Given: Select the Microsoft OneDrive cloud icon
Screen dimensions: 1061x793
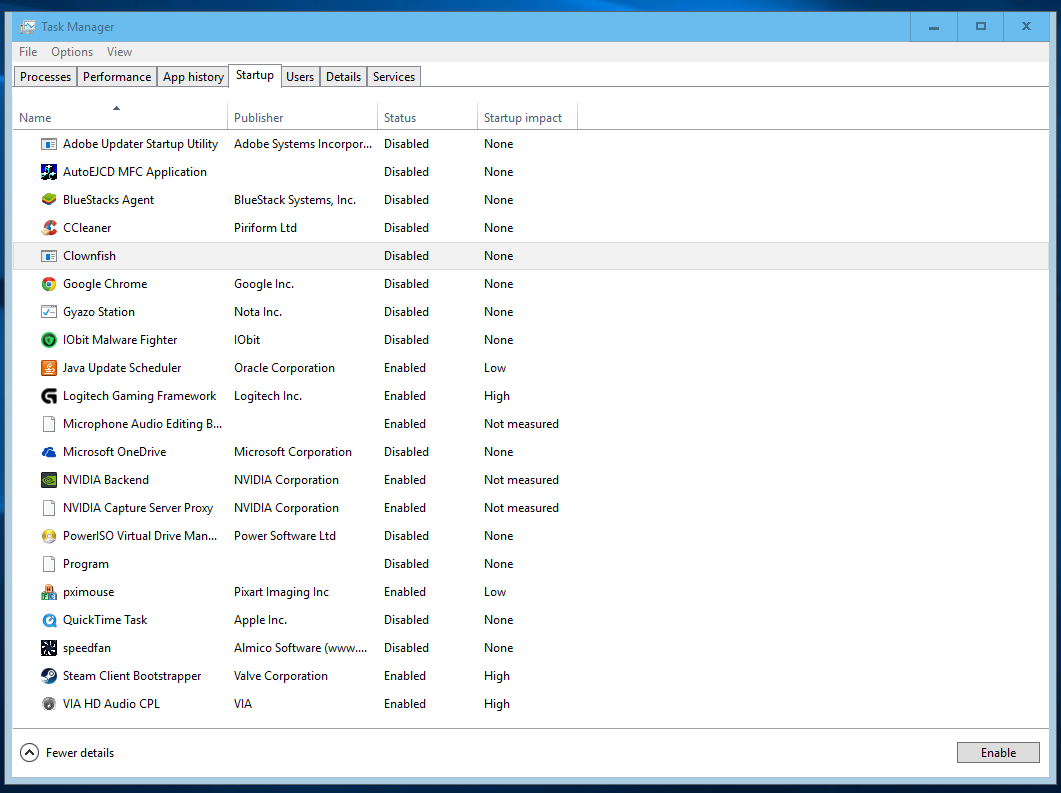Looking at the screenshot, I should click(x=49, y=452).
